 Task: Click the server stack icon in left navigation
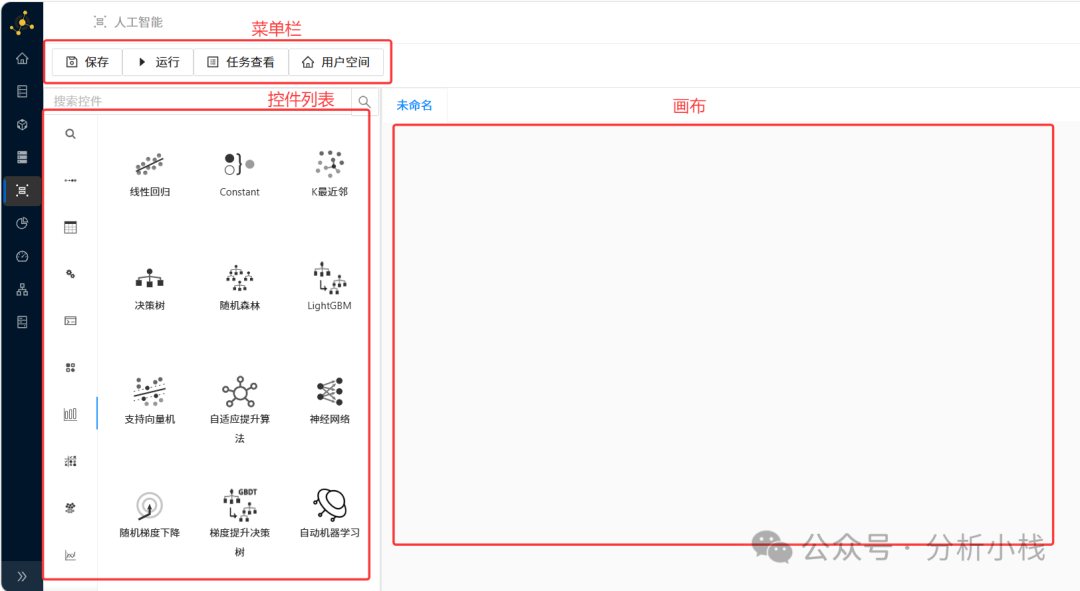22,157
